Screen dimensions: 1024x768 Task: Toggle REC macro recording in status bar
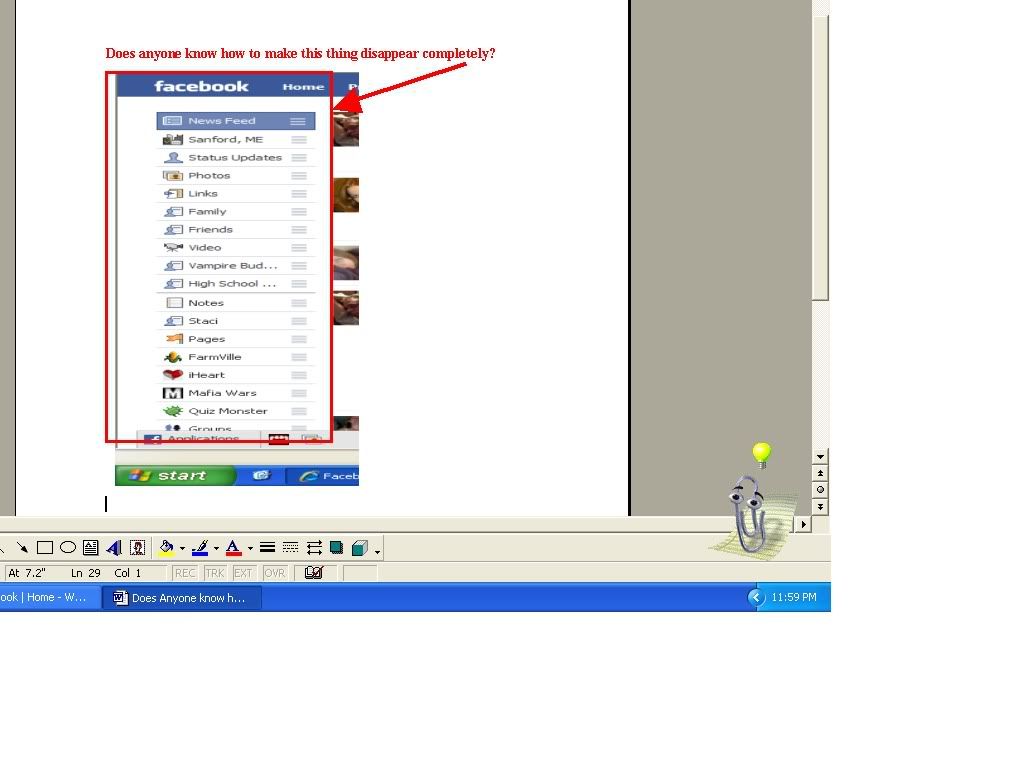(x=185, y=573)
